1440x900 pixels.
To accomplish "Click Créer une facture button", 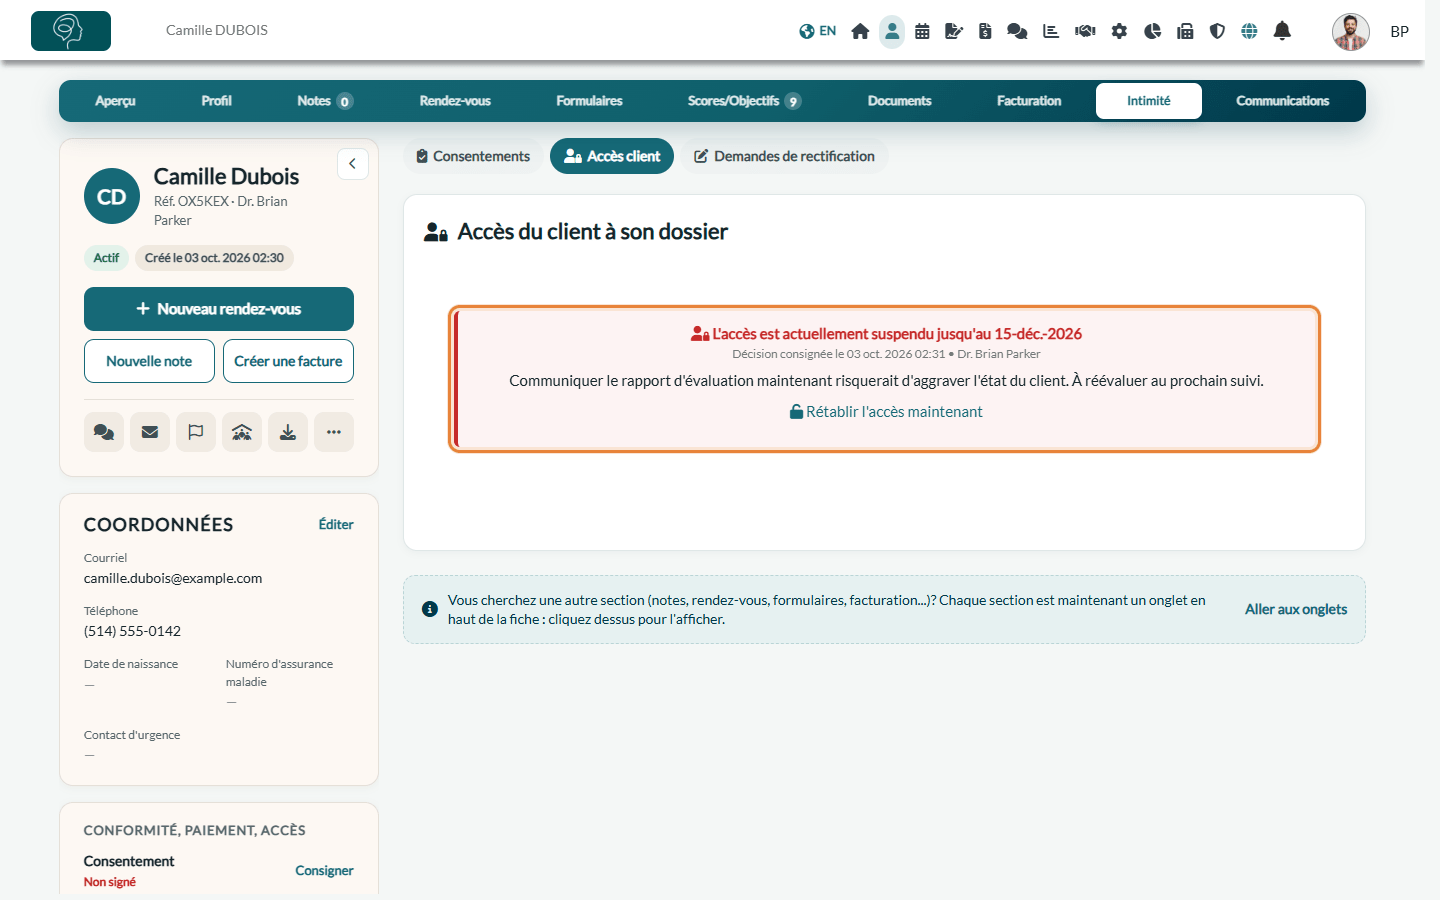I will 288,361.
